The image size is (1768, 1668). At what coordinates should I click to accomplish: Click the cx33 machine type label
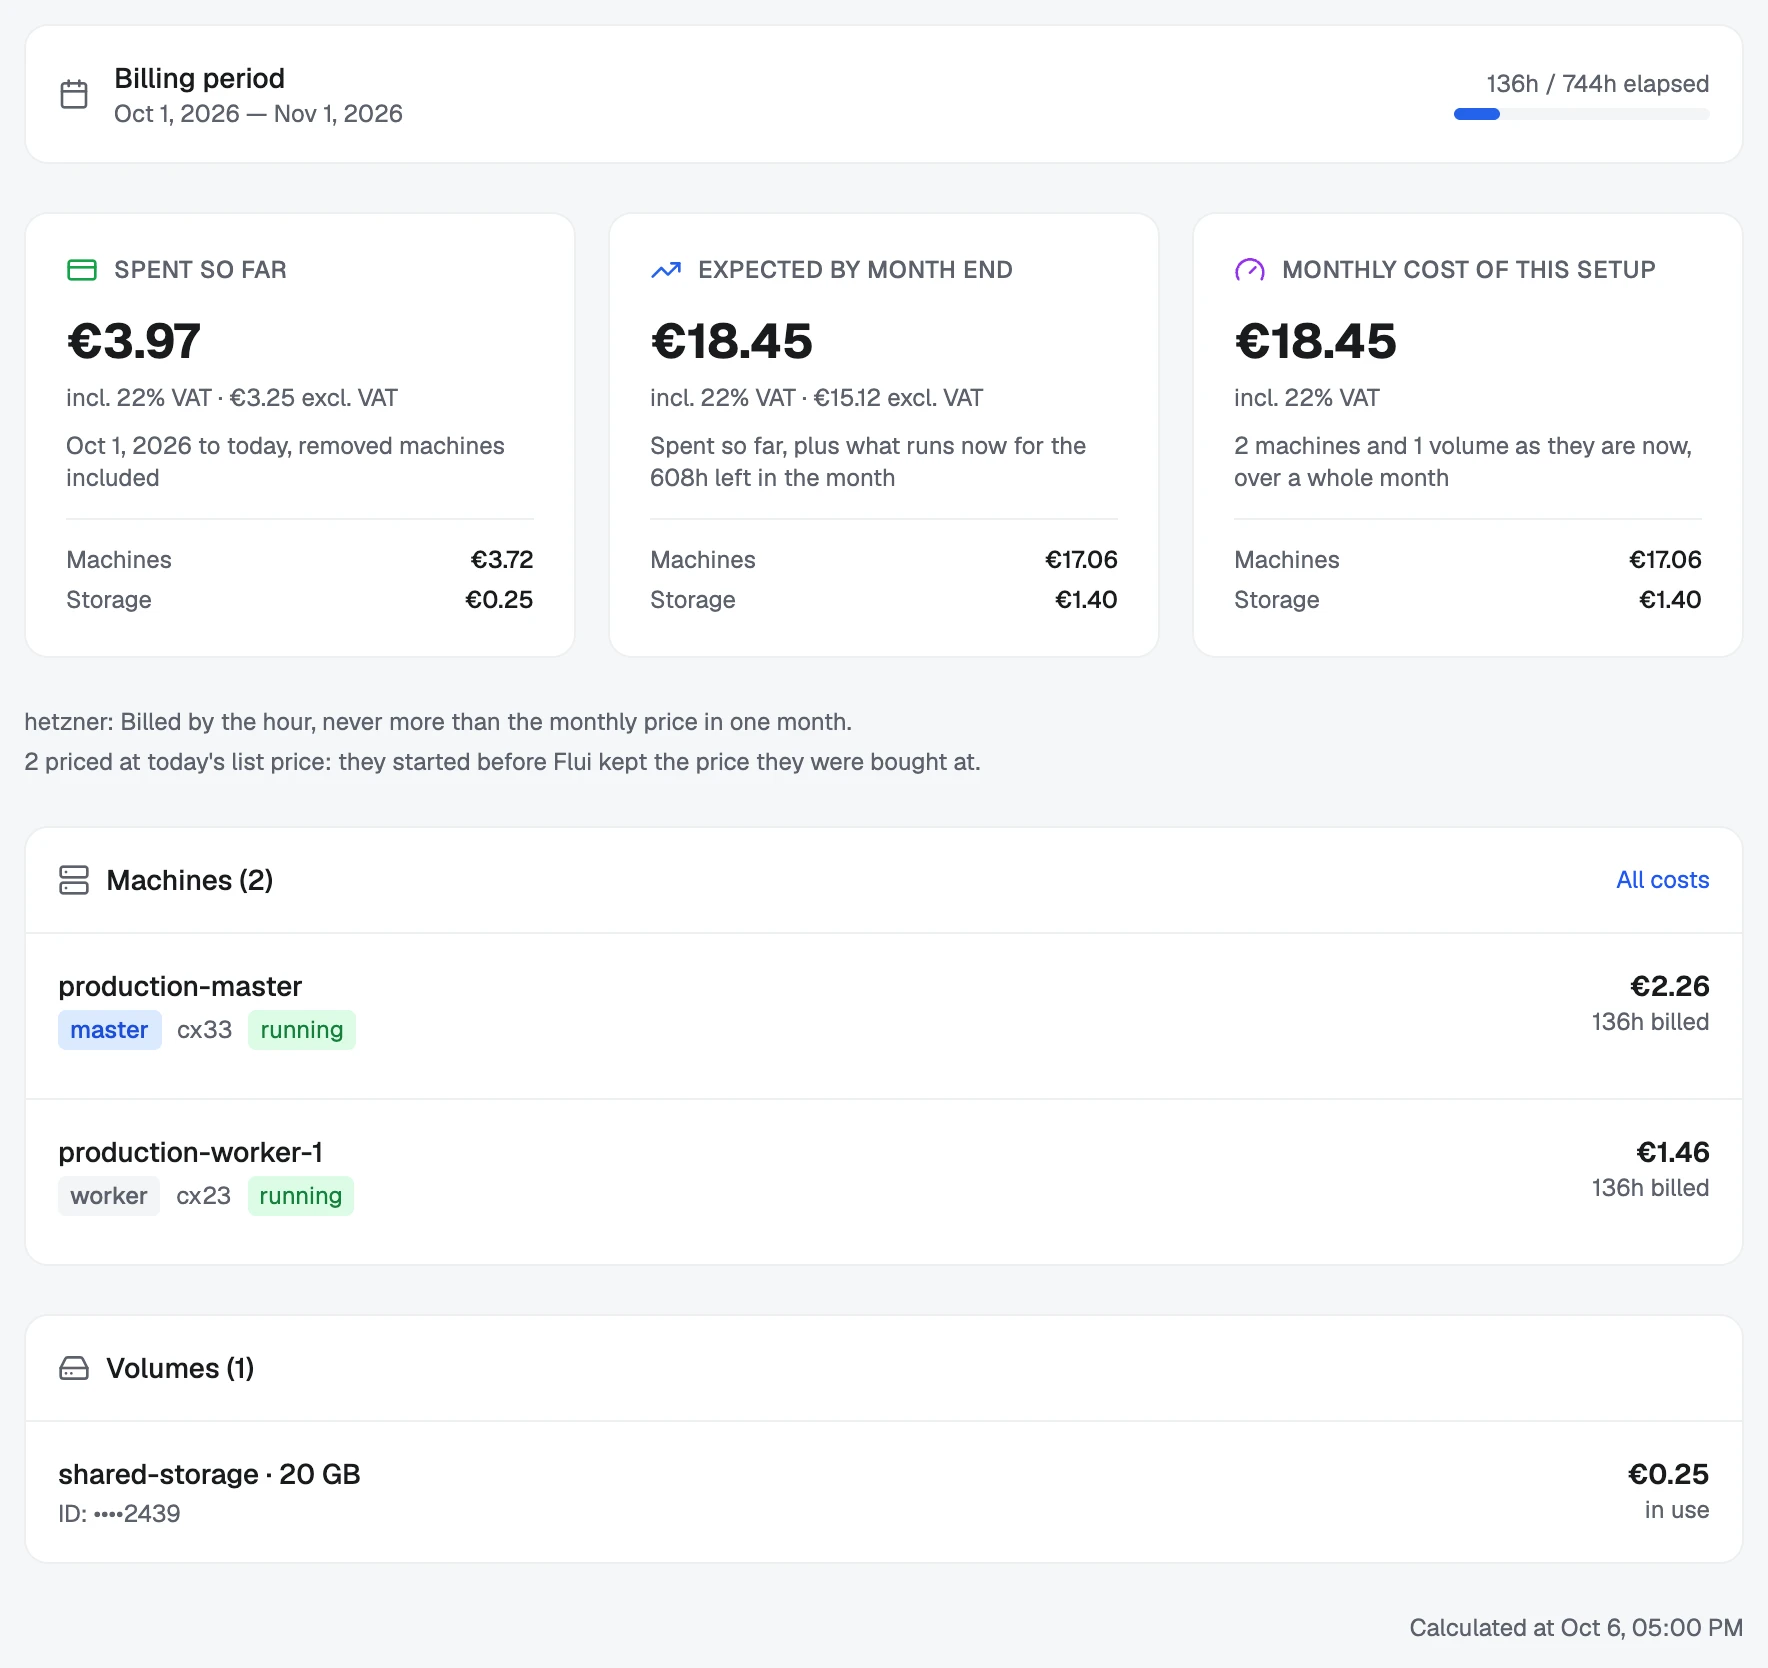[204, 1030]
